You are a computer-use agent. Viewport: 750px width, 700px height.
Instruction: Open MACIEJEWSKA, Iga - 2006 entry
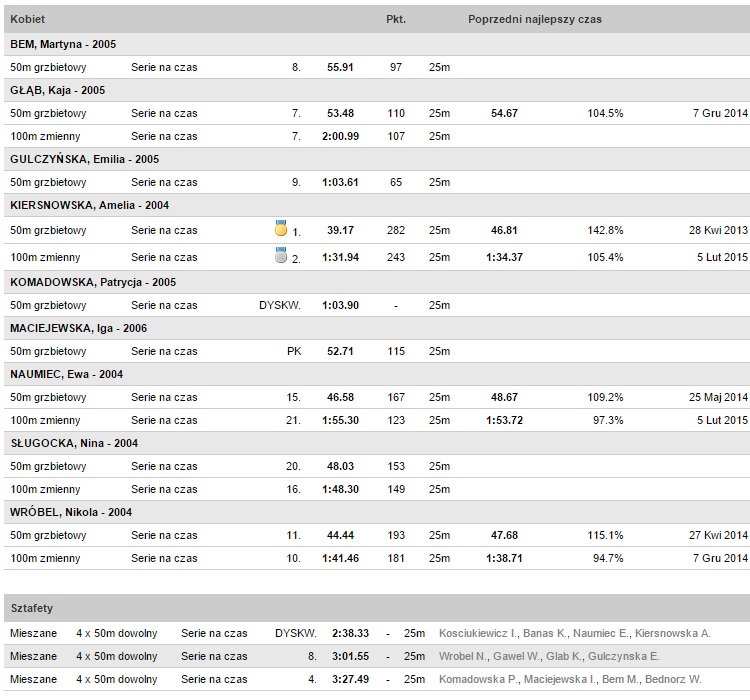point(78,328)
